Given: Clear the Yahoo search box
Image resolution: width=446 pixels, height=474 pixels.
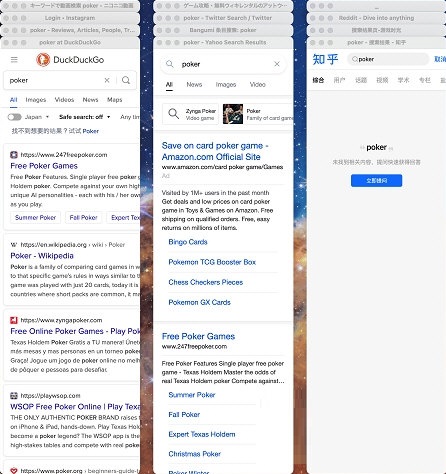Looking at the screenshot, I should pos(277,64).
